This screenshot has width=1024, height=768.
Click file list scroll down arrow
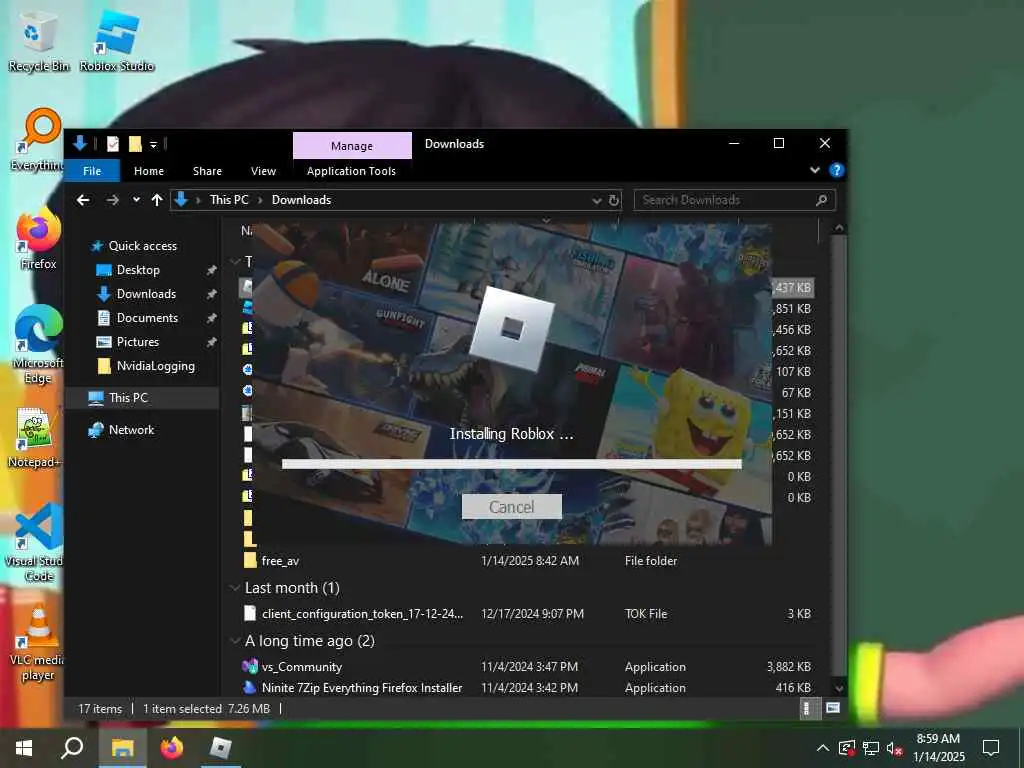pos(839,688)
